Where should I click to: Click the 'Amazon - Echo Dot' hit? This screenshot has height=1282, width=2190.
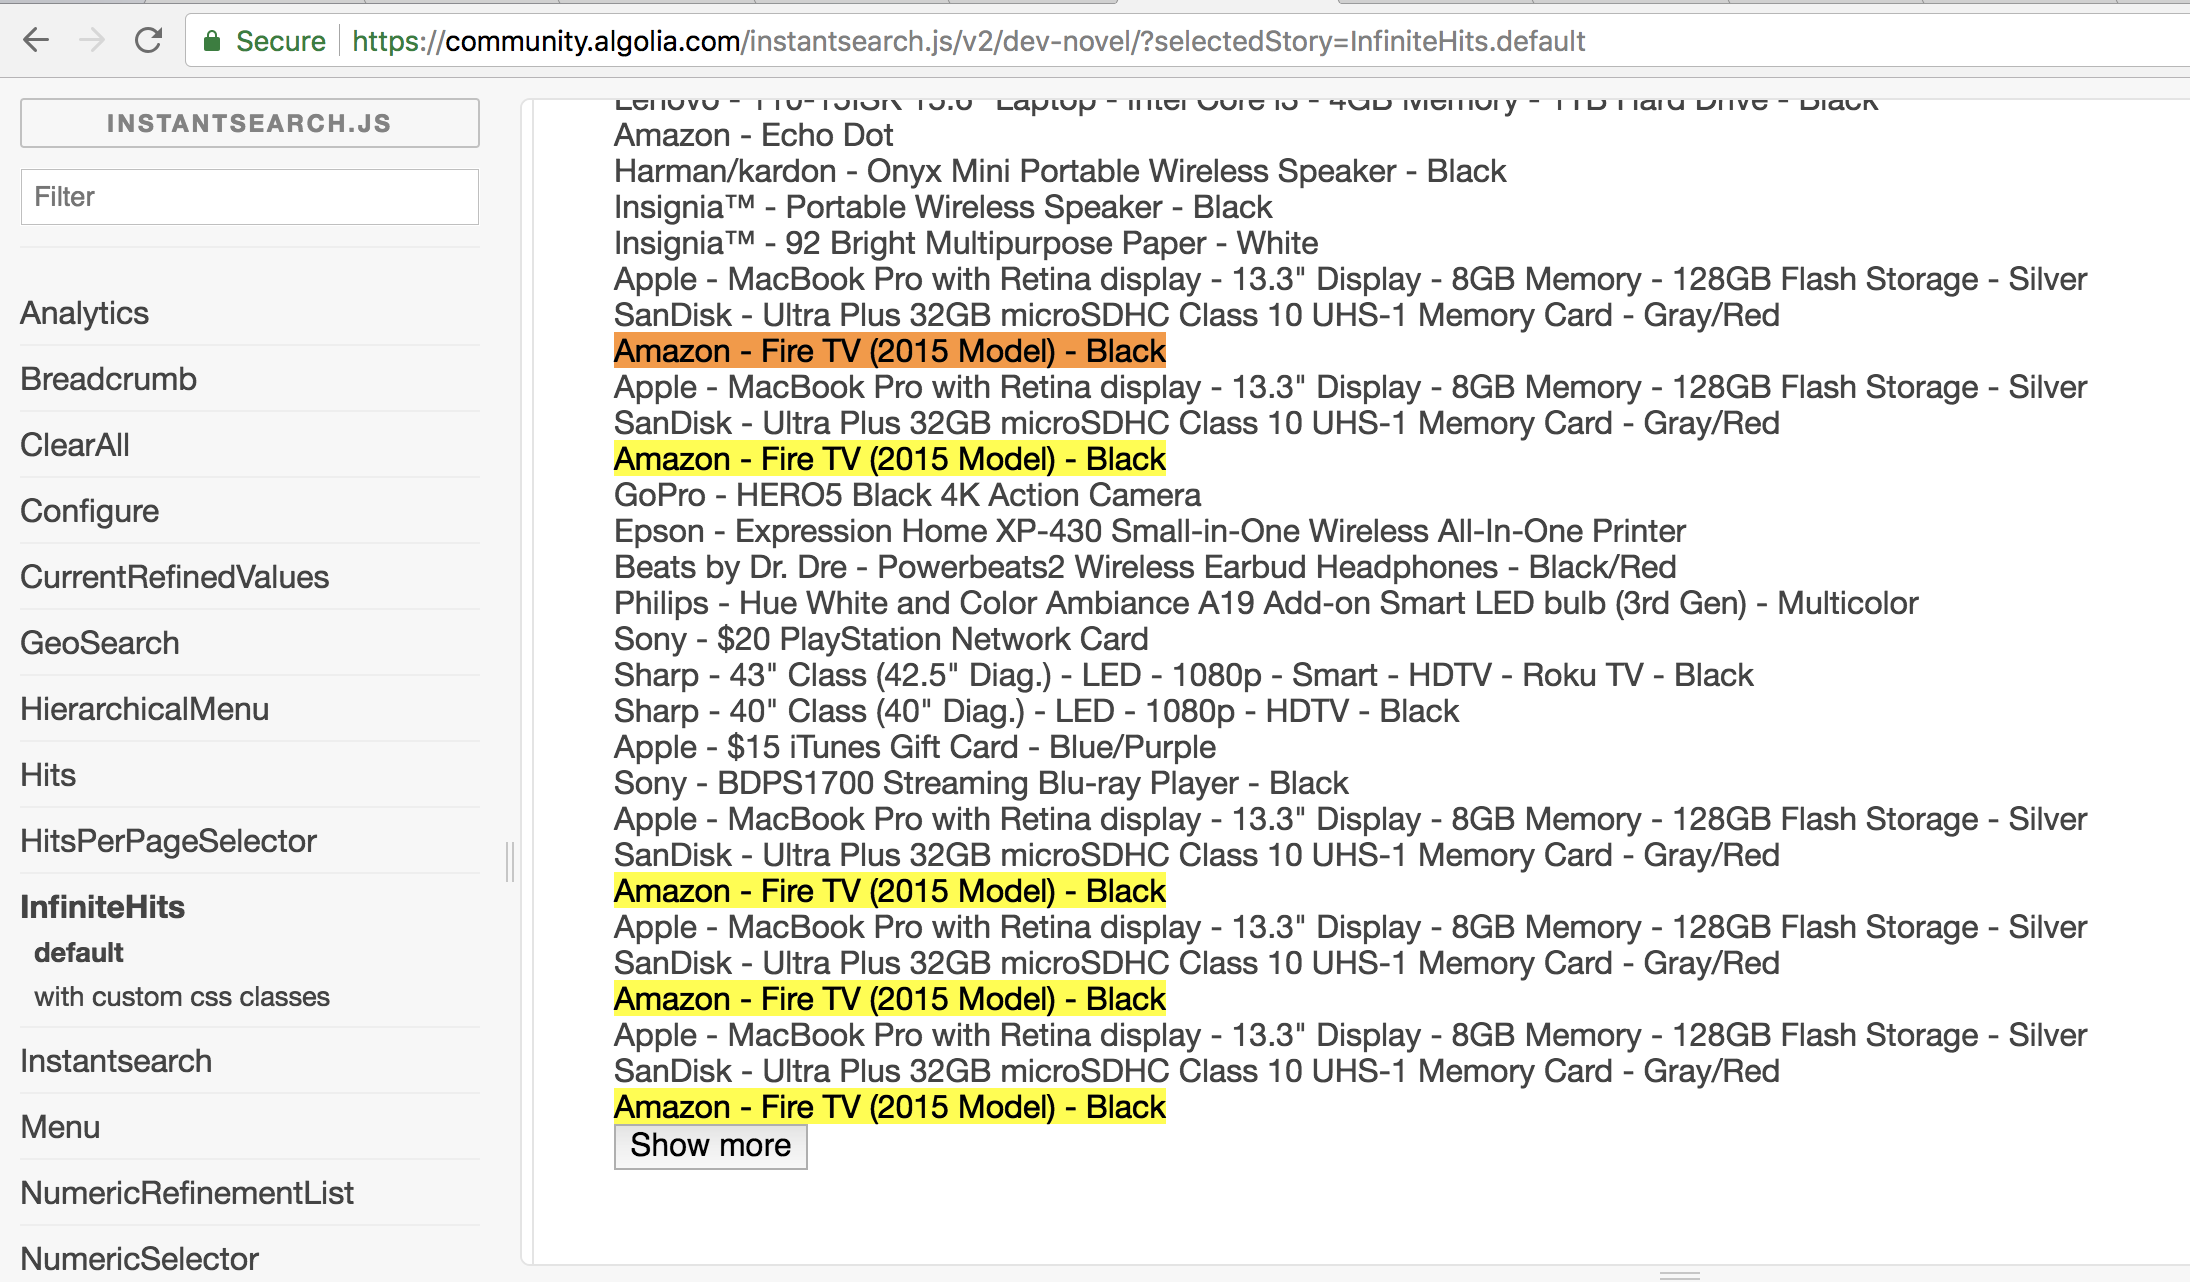[x=754, y=135]
